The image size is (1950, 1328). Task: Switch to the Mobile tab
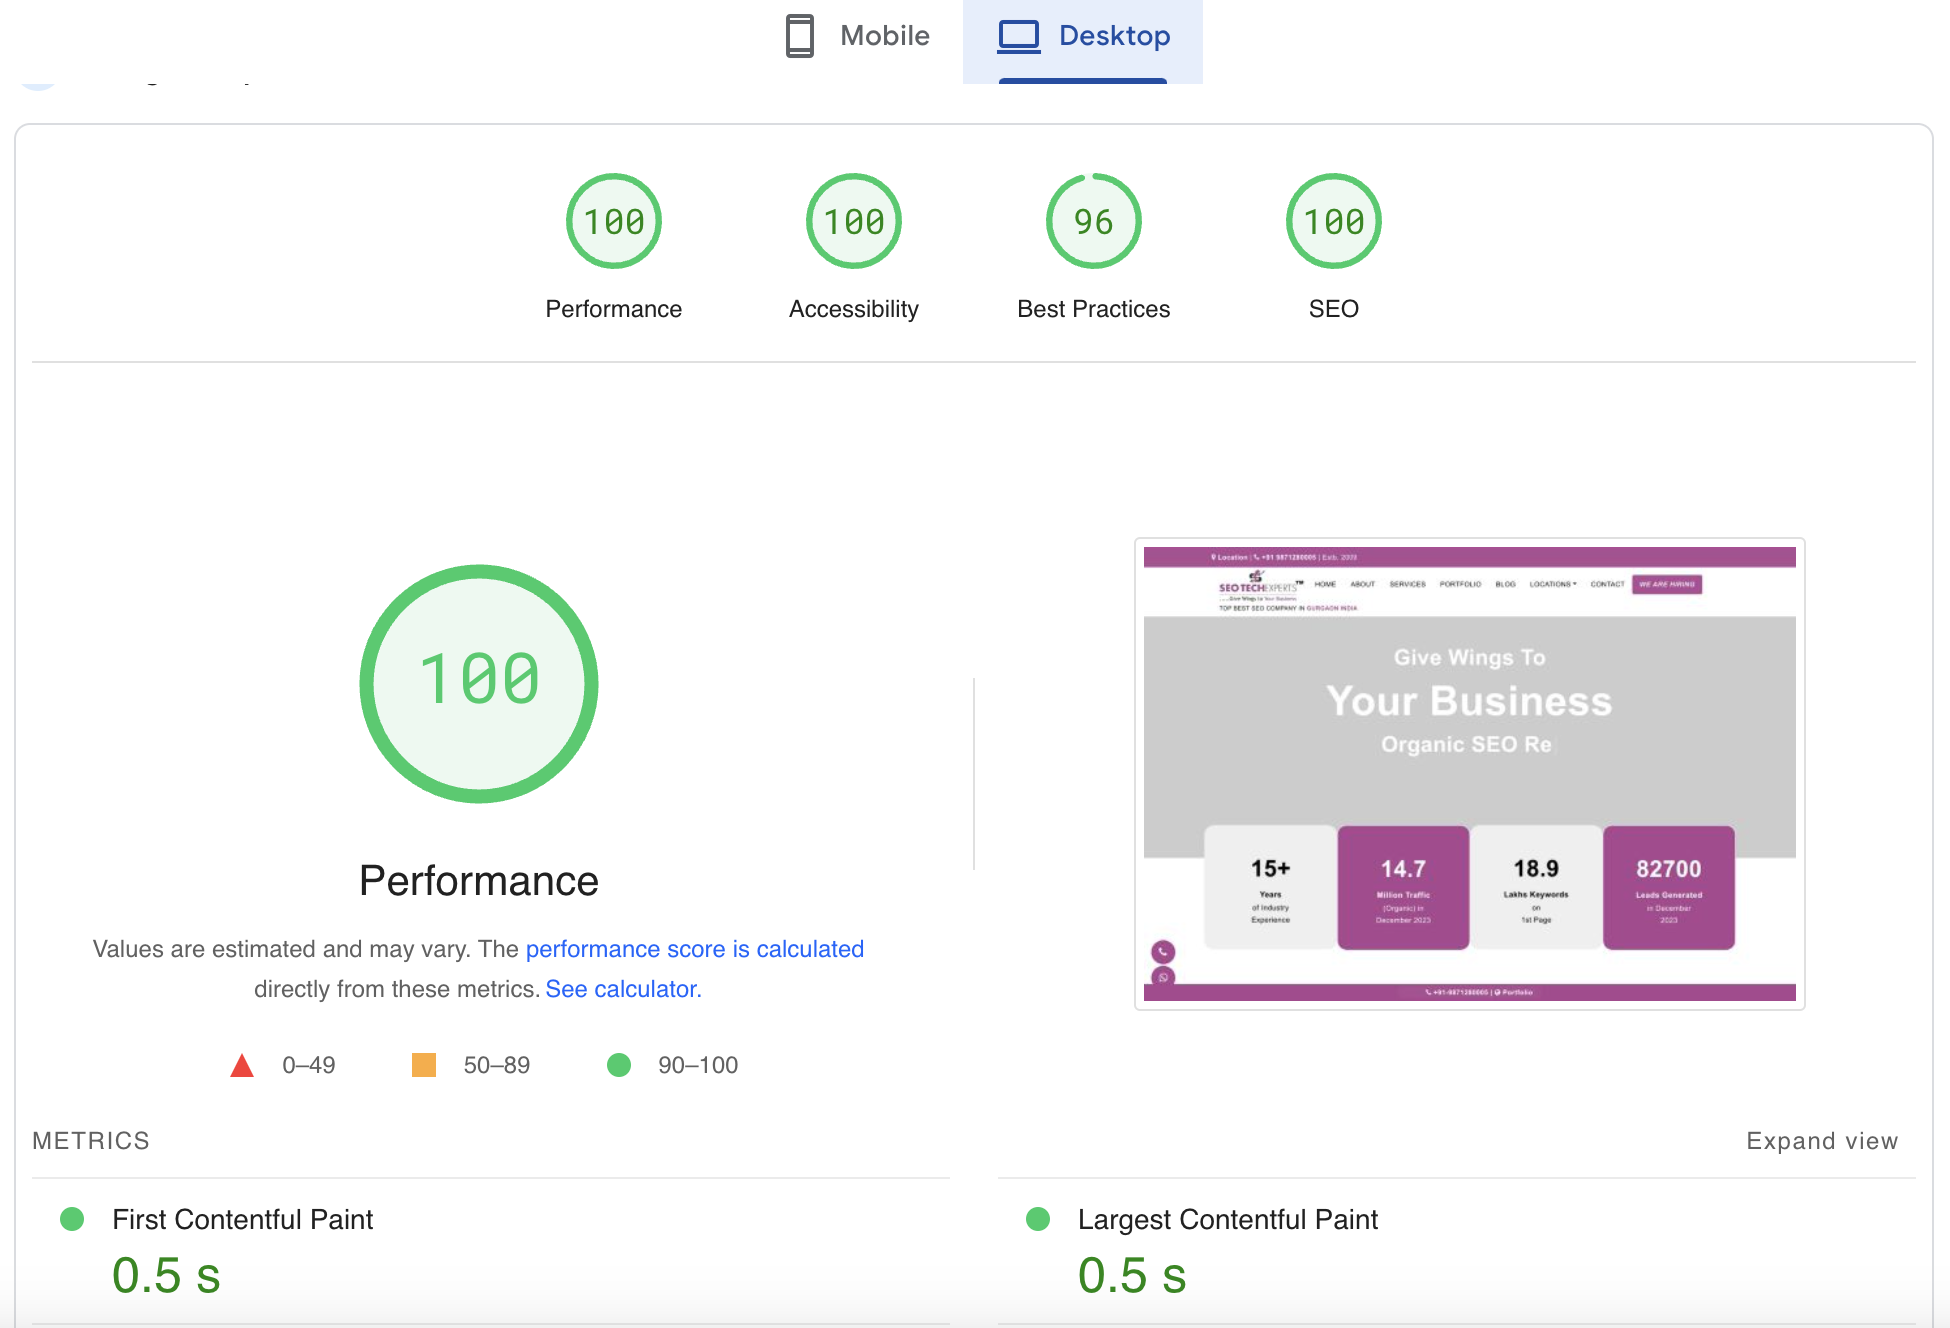(858, 36)
